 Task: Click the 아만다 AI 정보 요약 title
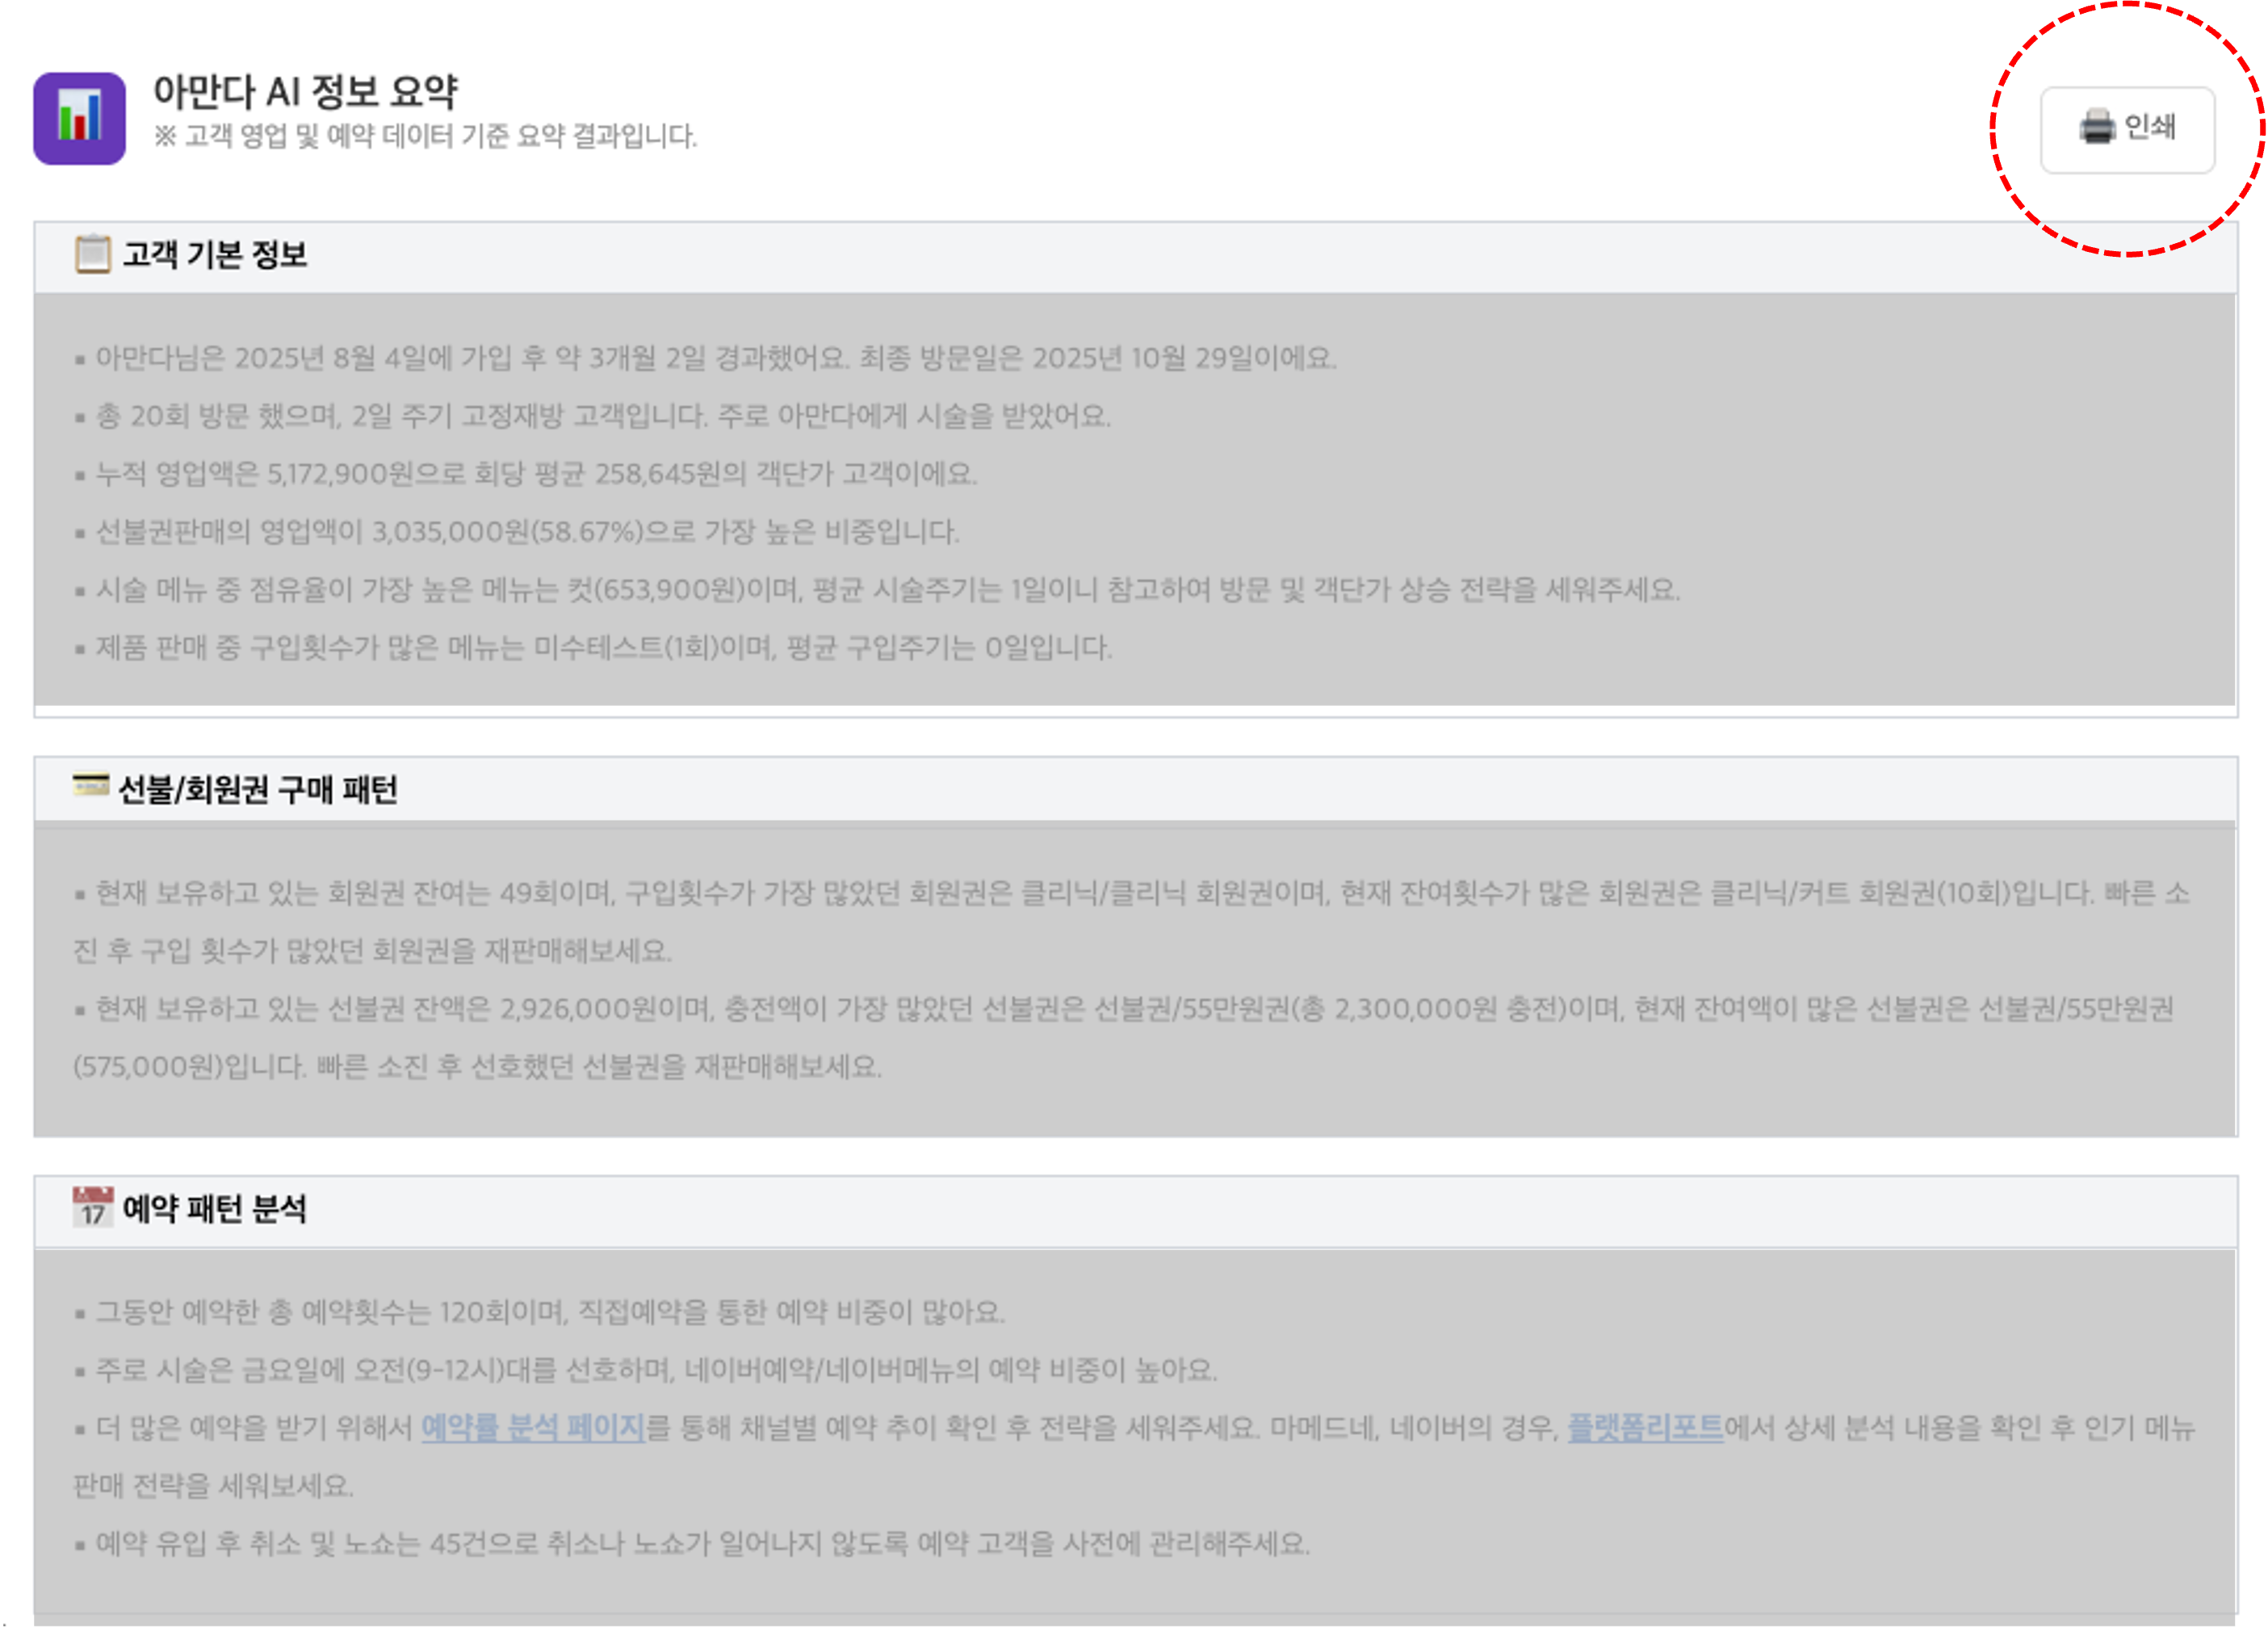pos(305,92)
